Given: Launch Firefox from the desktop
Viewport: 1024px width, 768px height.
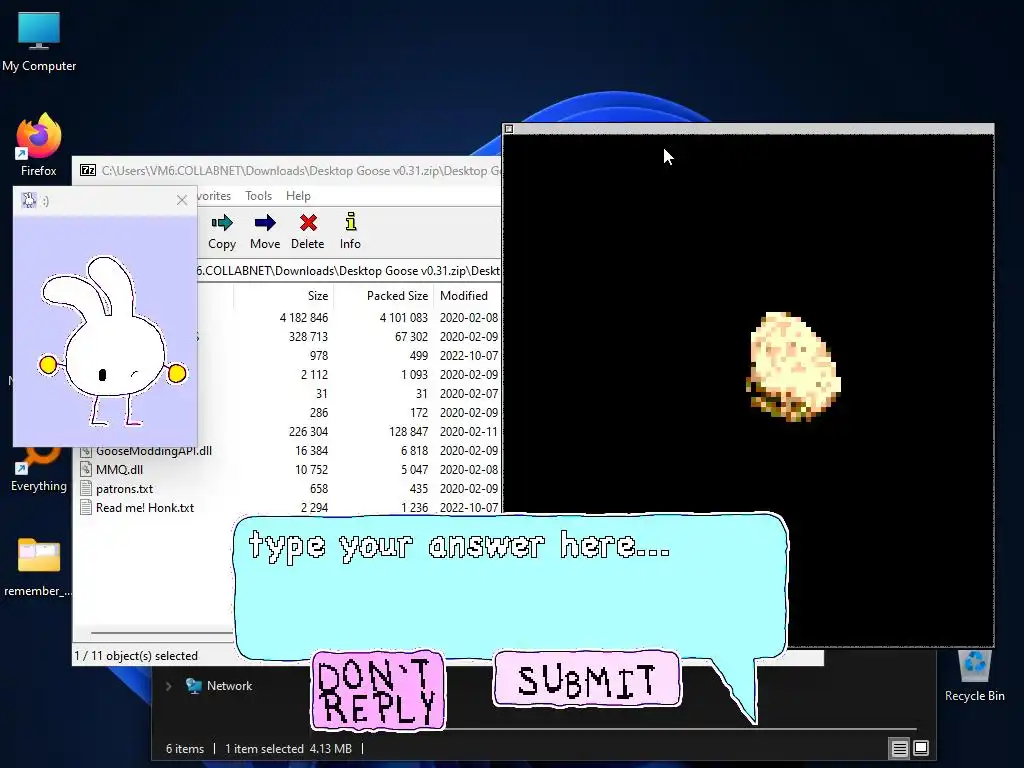Looking at the screenshot, I should [39, 145].
